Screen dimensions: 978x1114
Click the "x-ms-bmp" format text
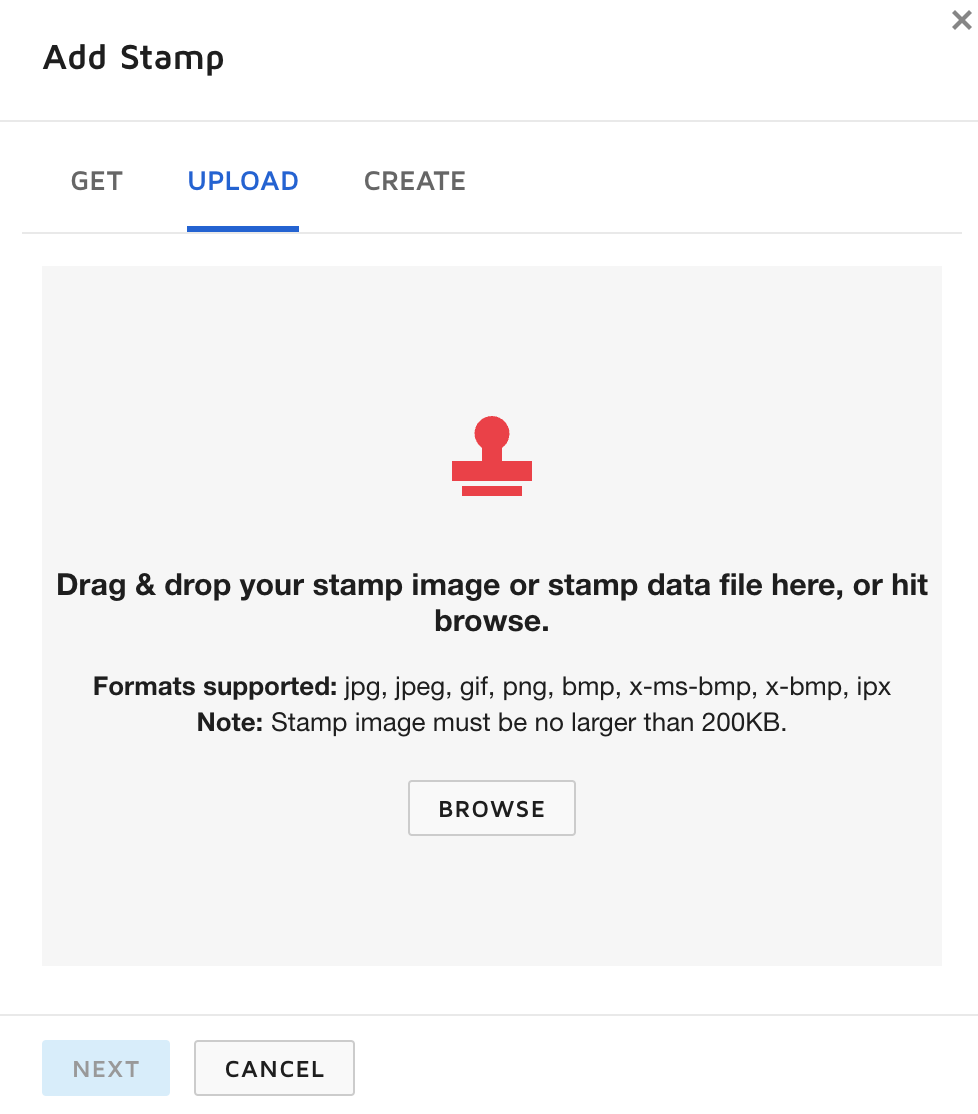(x=688, y=687)
